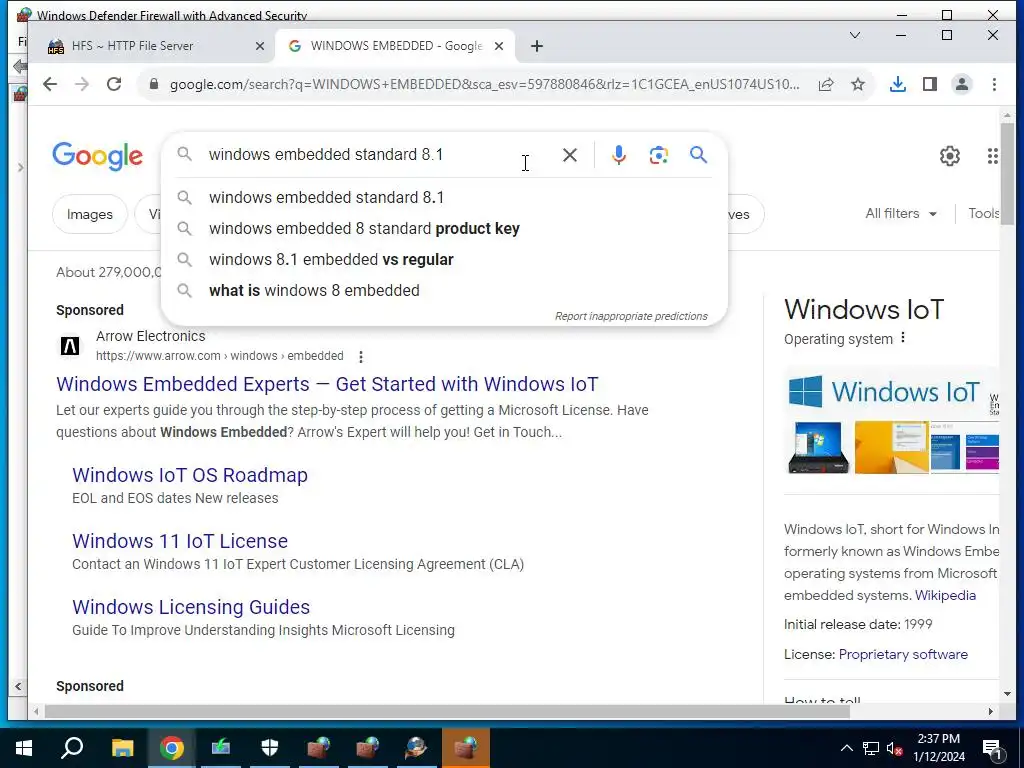Search by image with Google Lens icon
Viewport: 1024px width, 768px height.
tap(658, 155)
